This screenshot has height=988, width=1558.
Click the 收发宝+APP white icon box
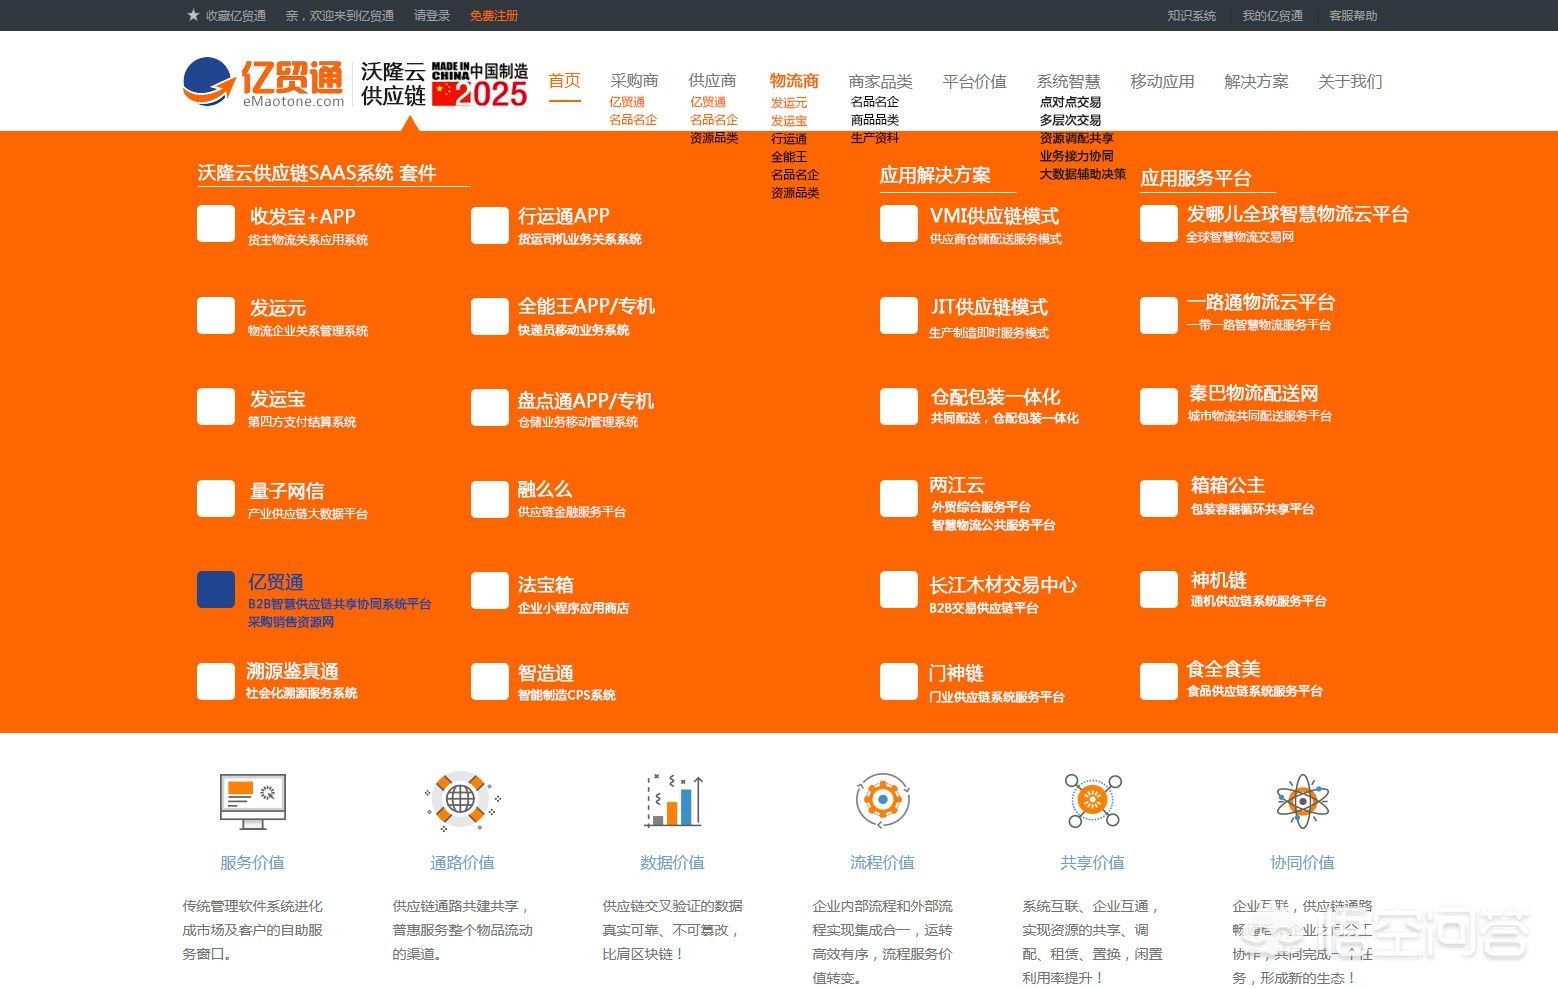point(216,224)
